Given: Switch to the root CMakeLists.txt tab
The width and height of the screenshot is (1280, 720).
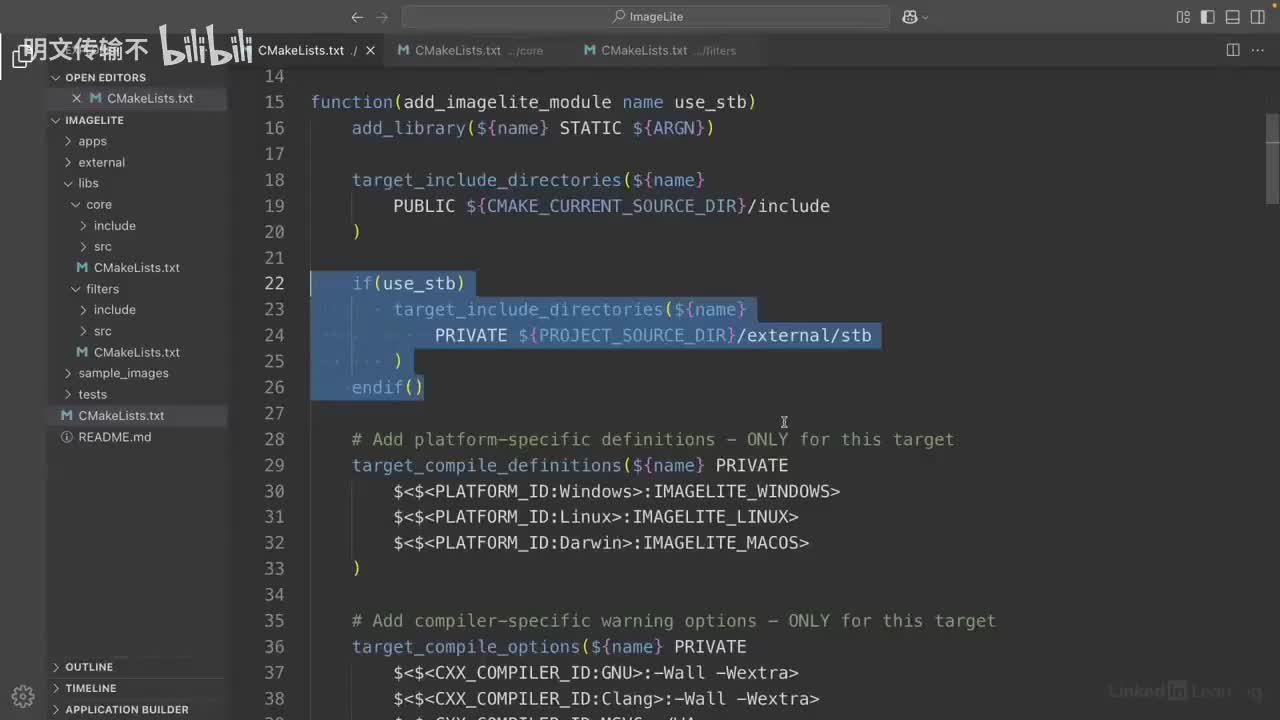Looking at the screenshot, I should coord(301,50).
